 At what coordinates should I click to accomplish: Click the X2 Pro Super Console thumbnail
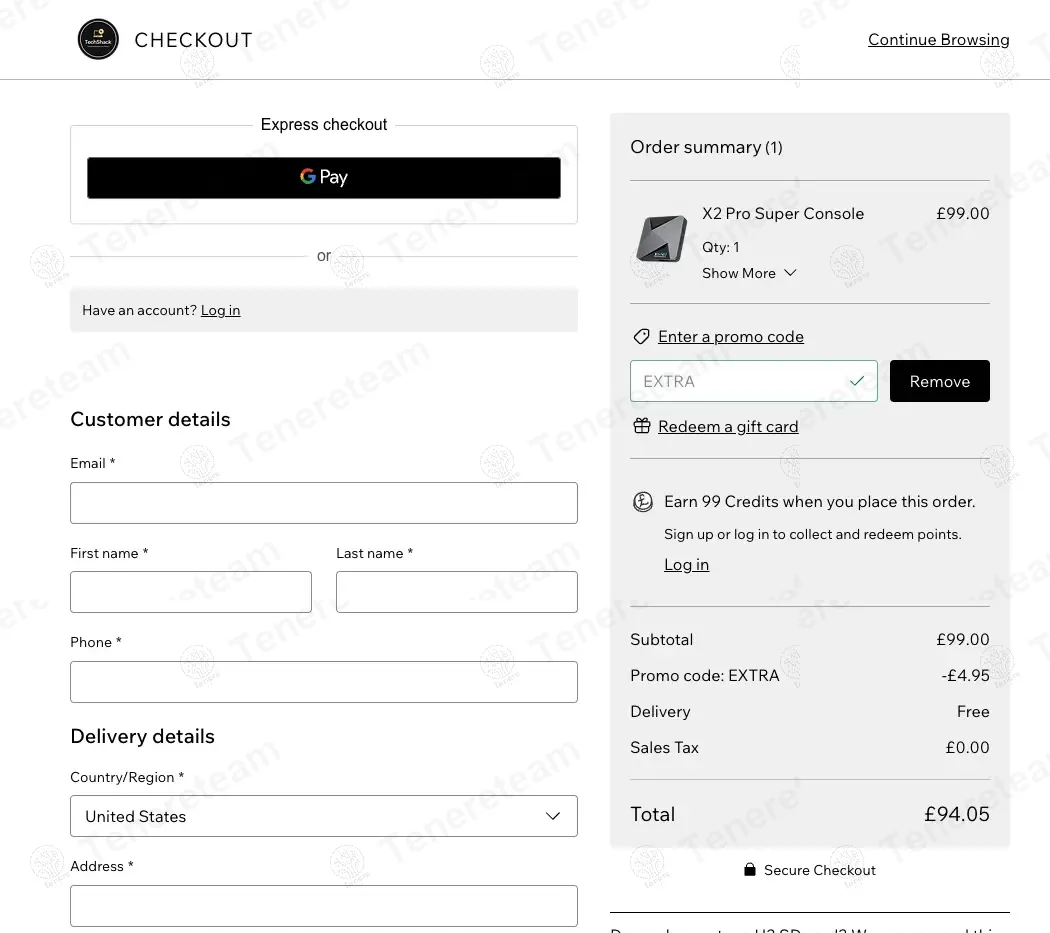coord(662,239)
